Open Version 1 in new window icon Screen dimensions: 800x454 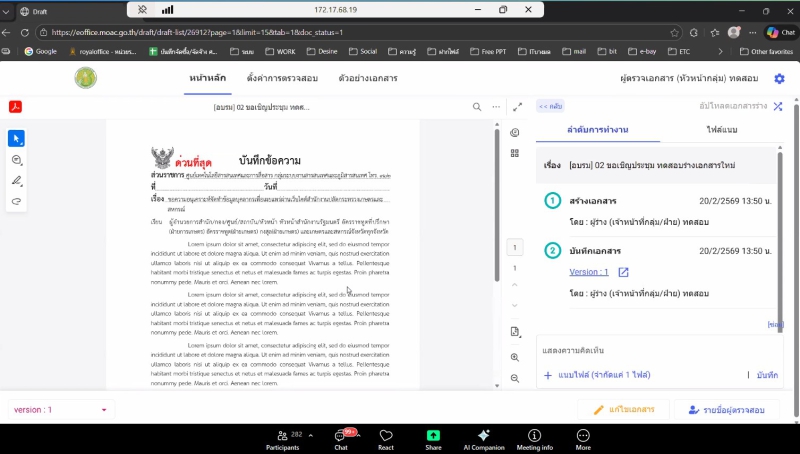(623, 272)
